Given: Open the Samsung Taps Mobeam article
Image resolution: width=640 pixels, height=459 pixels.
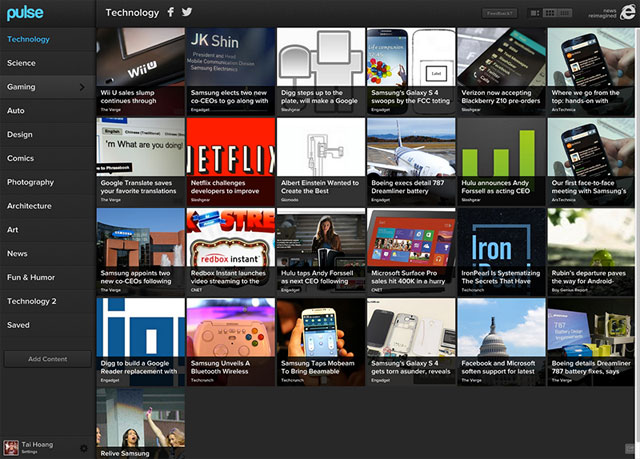Looking at the screenshot, I should point(321,342).
